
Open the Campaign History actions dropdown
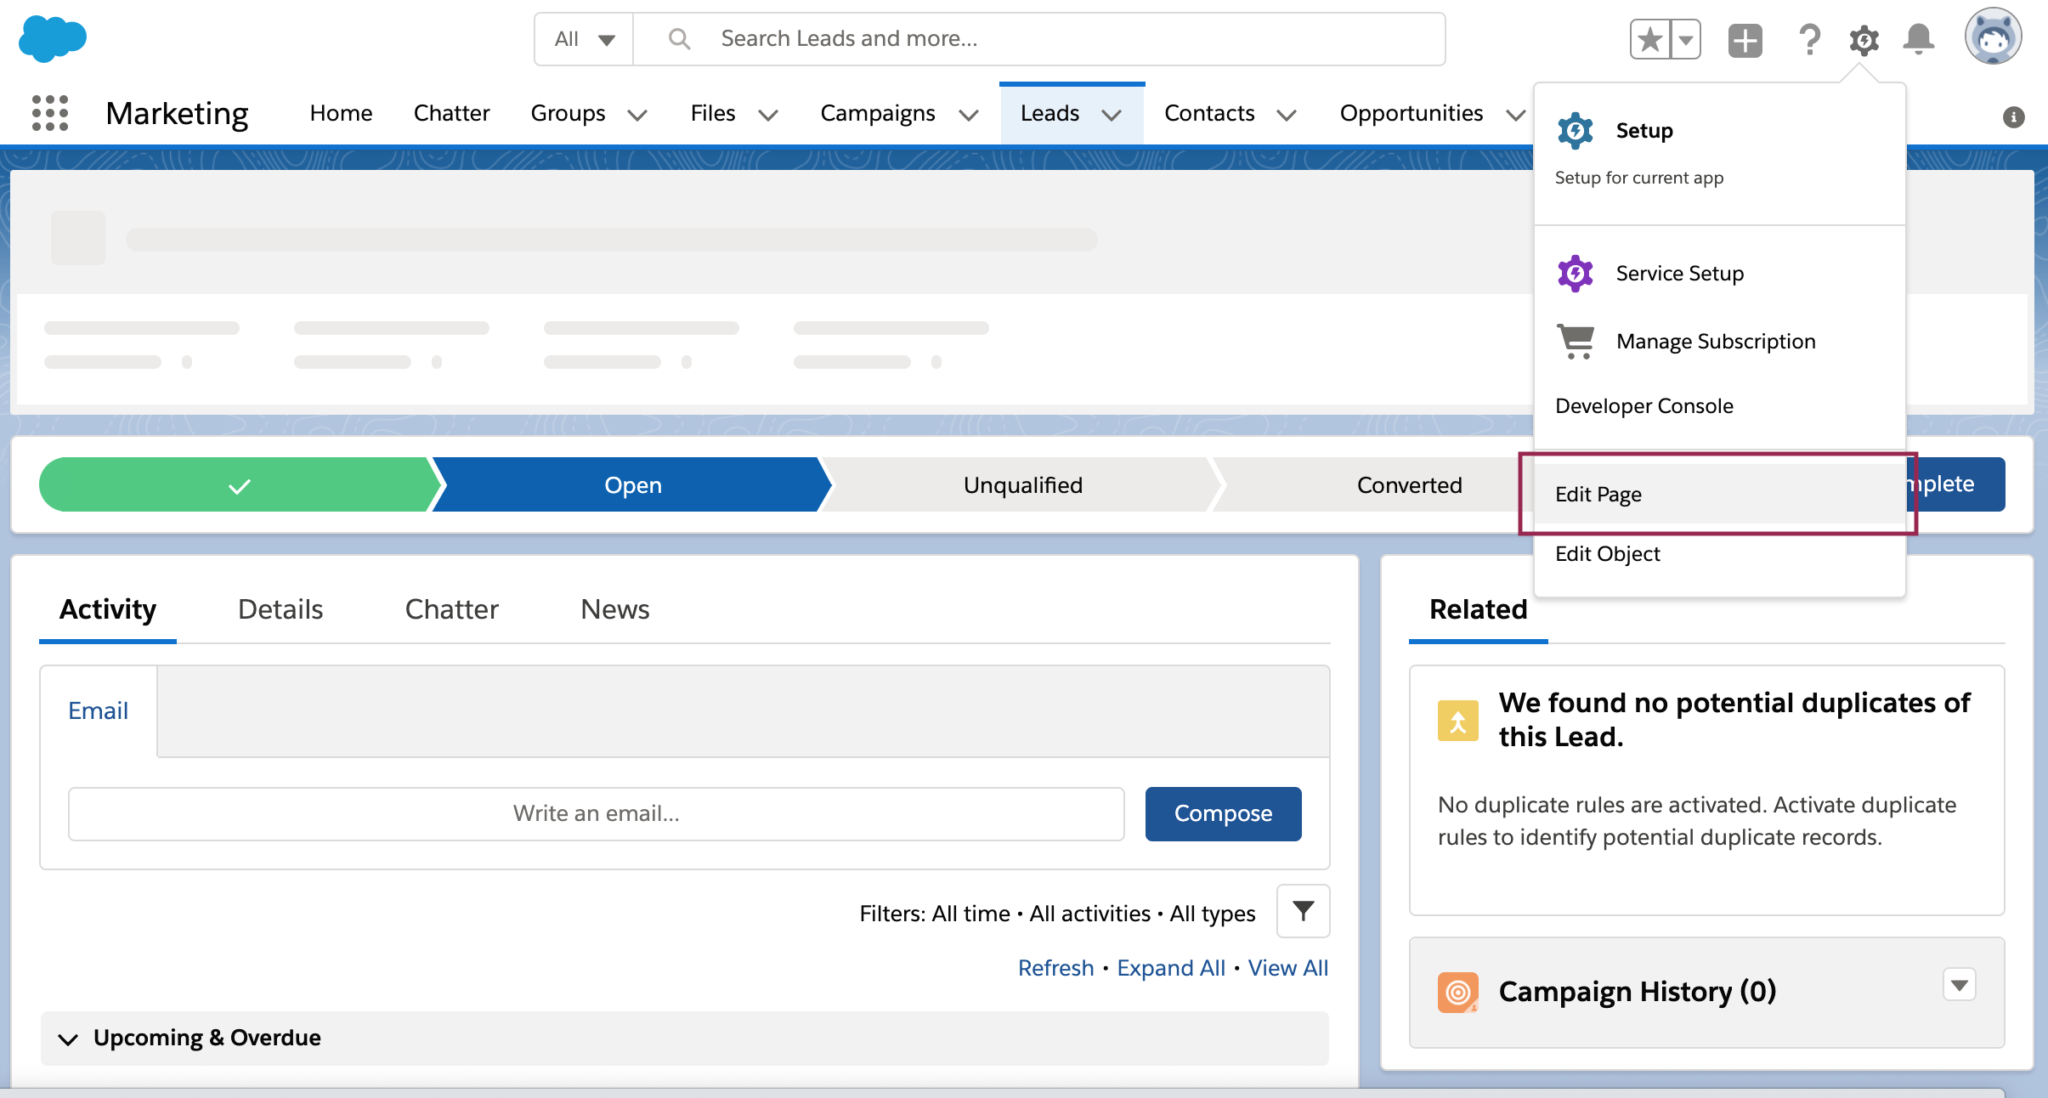tap(1957, 985)
